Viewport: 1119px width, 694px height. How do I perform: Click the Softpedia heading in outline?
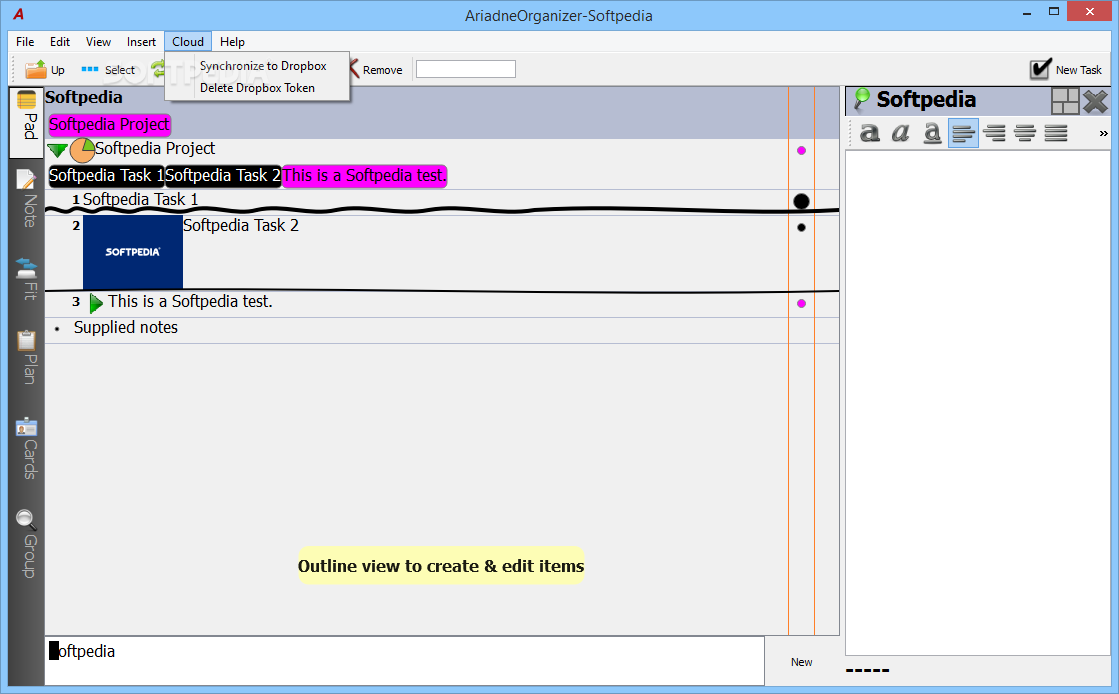[x=84, y=98]
